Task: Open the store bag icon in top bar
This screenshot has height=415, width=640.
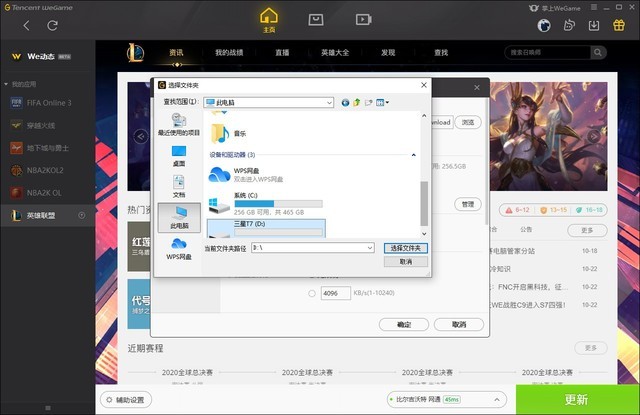Action: (316, 20)
